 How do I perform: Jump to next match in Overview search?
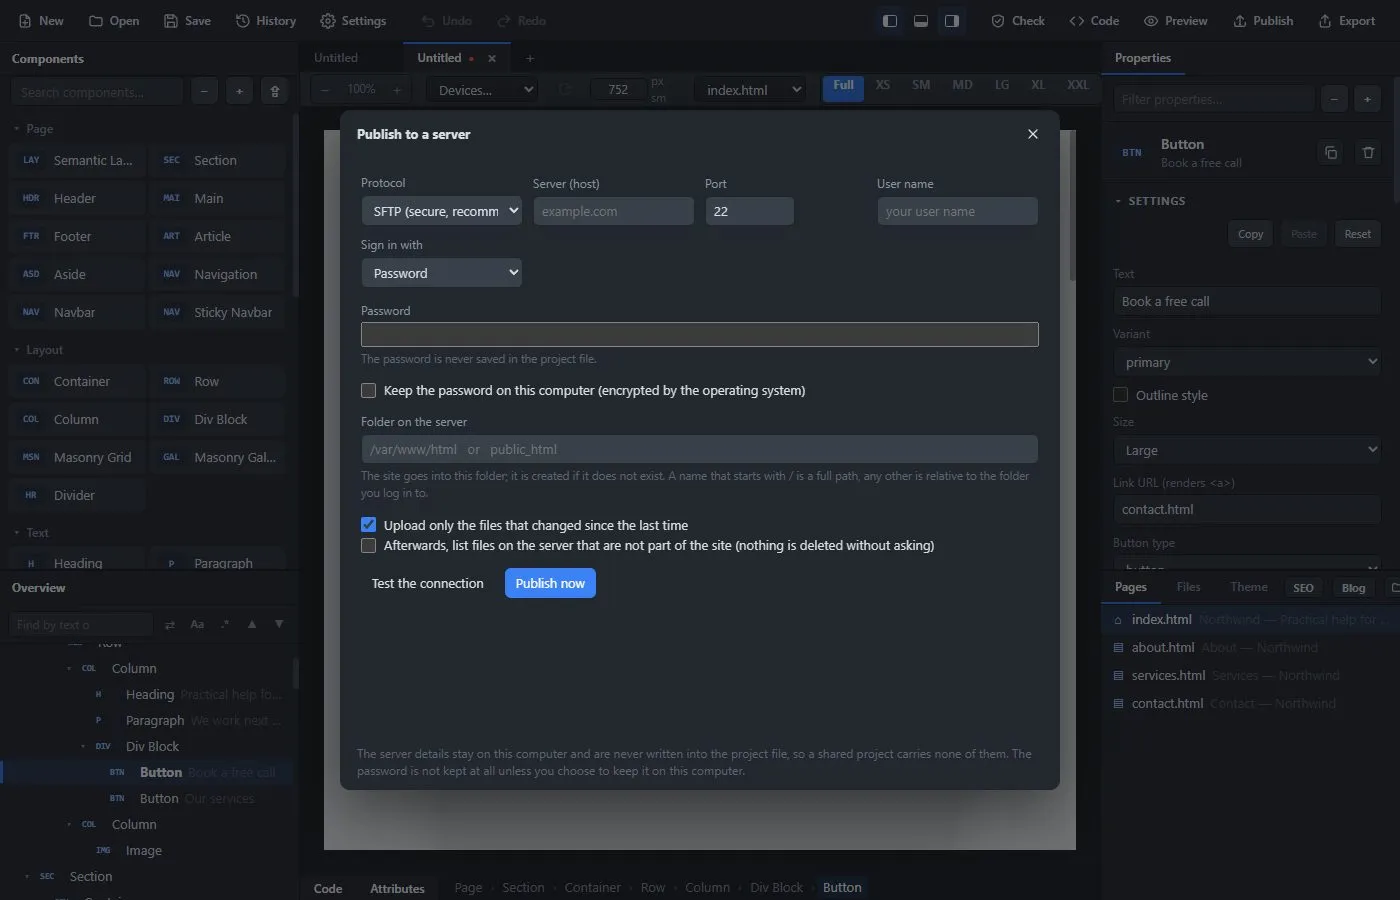pos(279,625)
